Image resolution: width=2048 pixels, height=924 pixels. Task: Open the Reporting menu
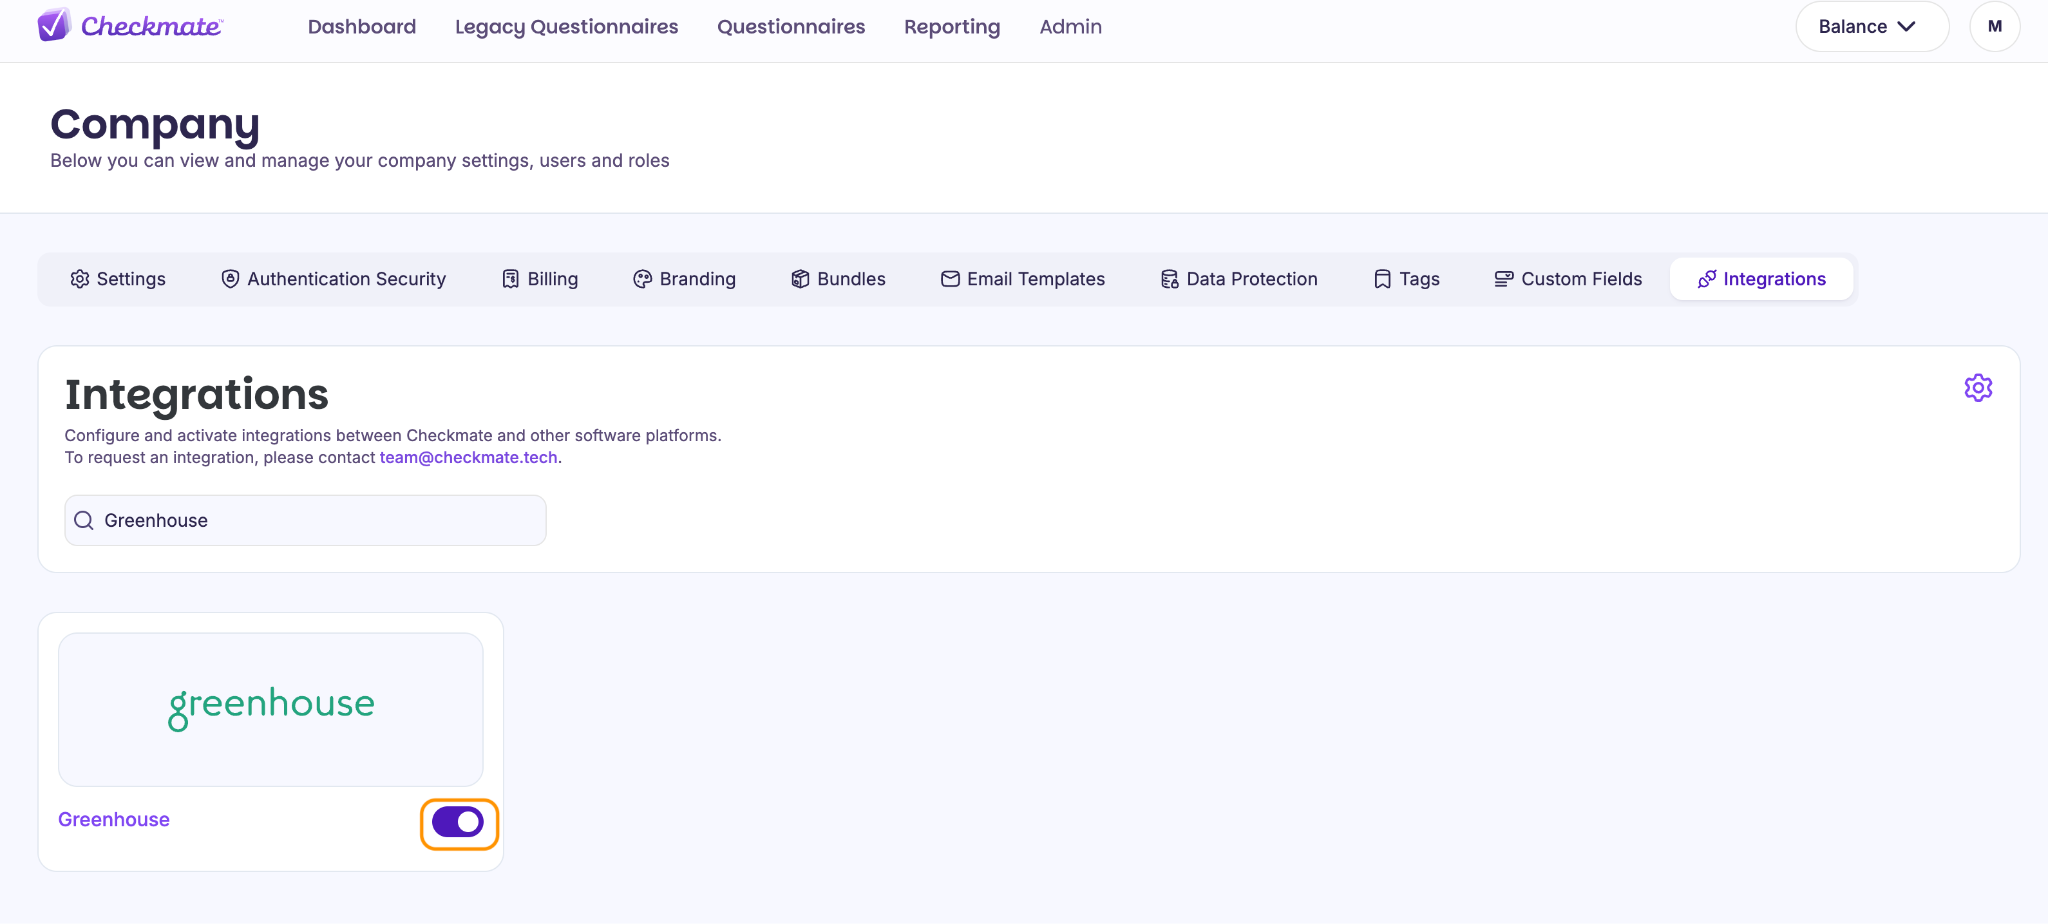pos(952,27)
